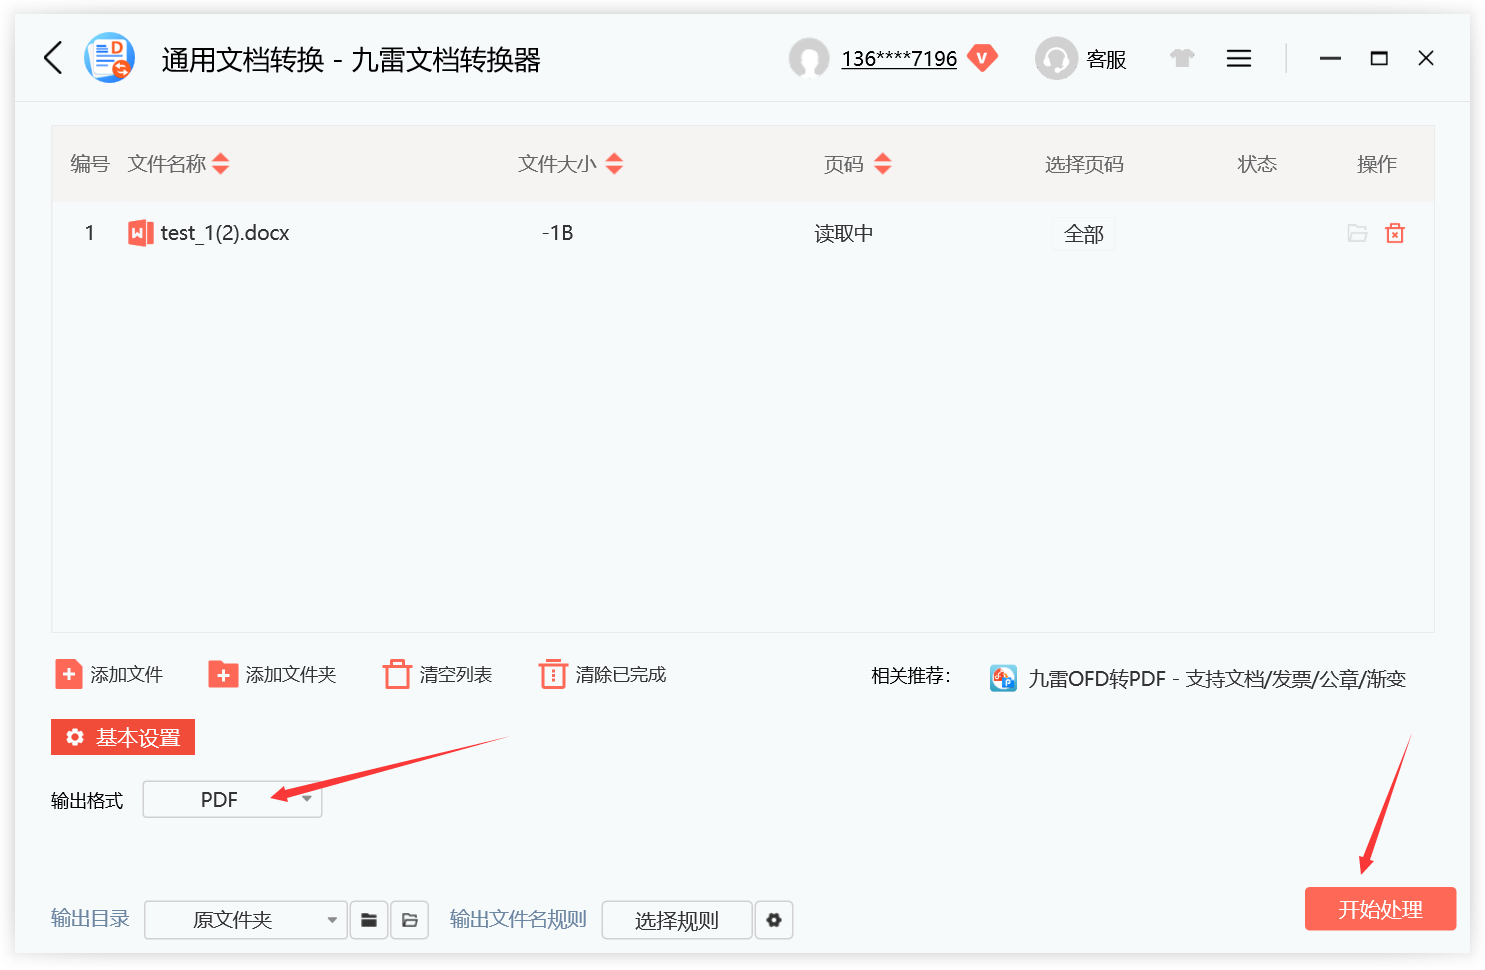
Task: Open the page selection 全部 option
Action: click(1083, 234)
